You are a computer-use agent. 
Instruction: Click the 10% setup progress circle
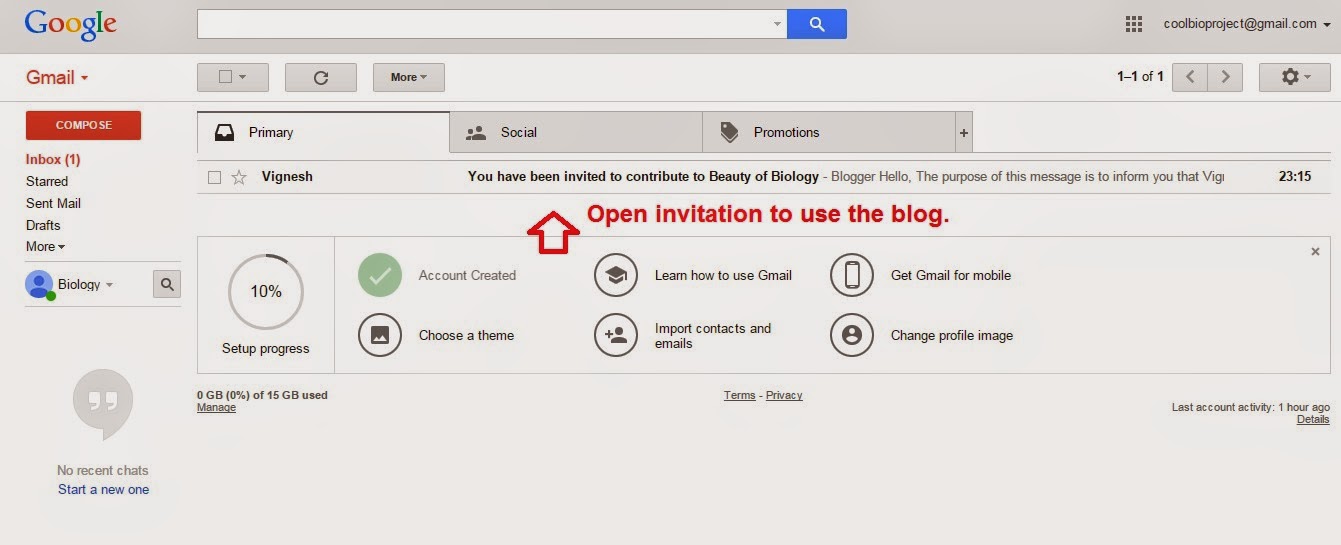pyautogui.click(x=265, y=292)
